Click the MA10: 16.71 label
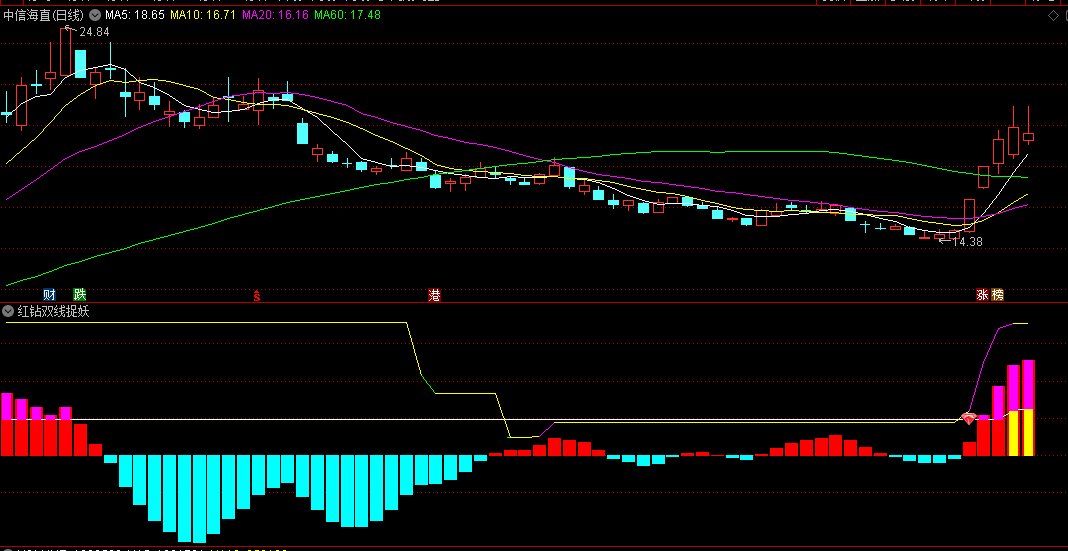 203,14
